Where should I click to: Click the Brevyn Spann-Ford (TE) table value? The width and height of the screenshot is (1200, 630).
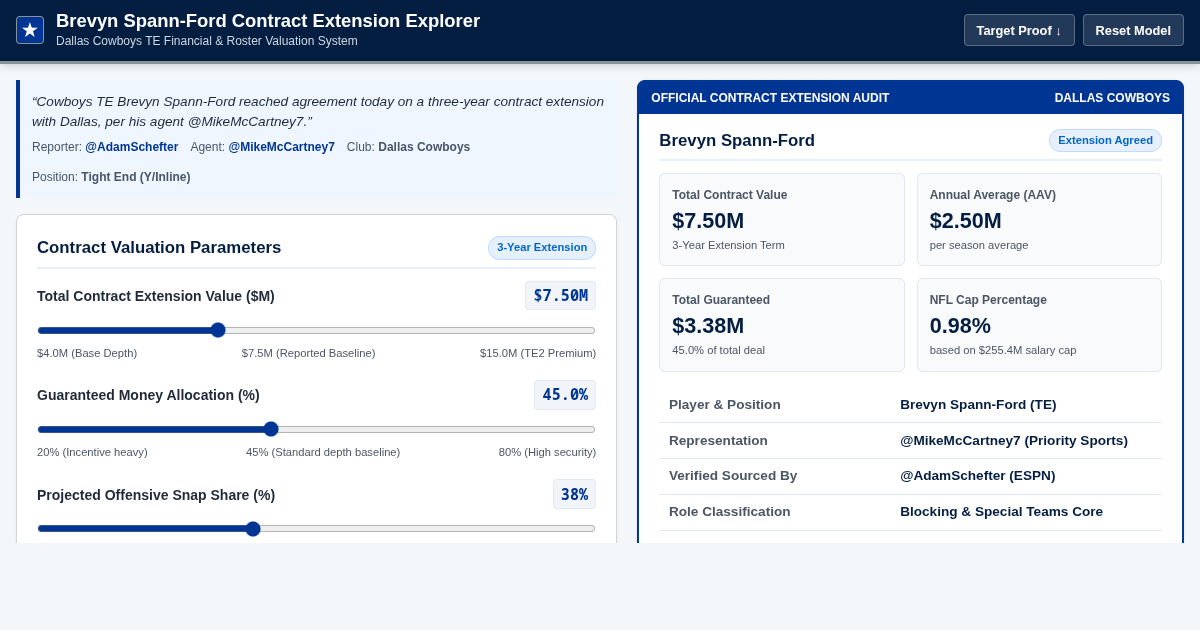click(x=978, y=405)
